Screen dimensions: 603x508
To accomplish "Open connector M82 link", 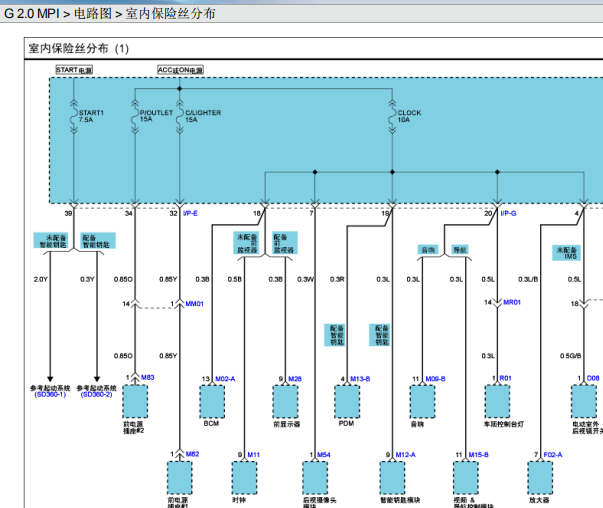I will 192,454.
